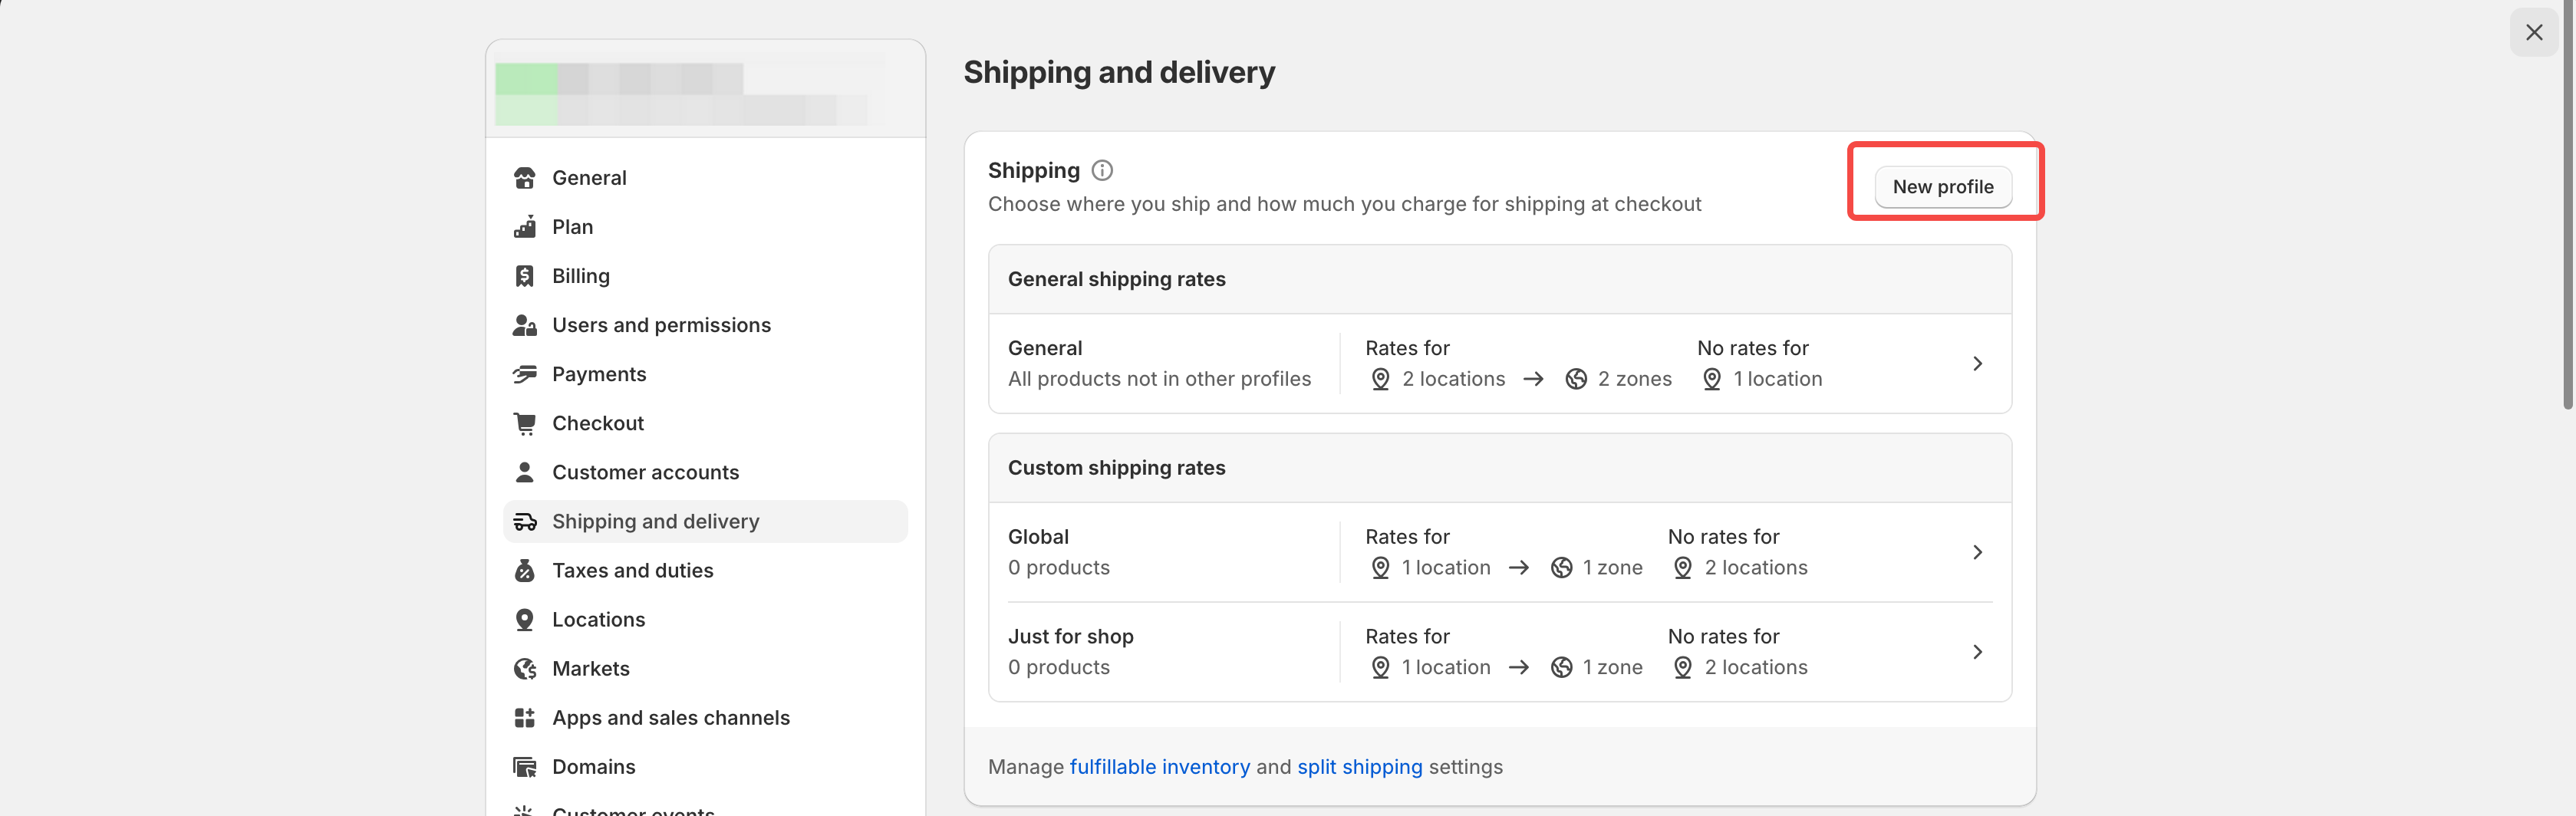The image size is (2576, 816).
Task: Open the fulfillable inventory link
Action: (1159, 767)
